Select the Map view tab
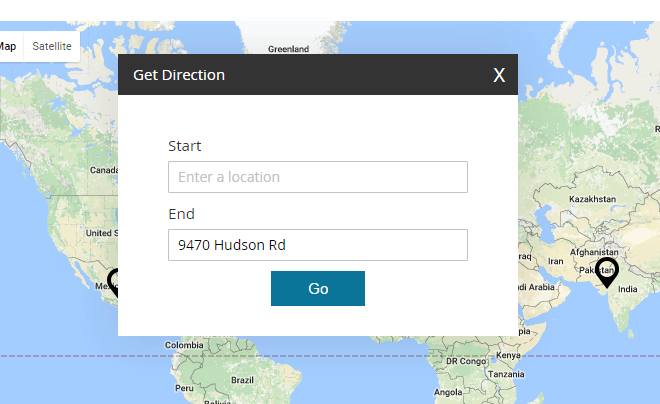660x404 pixels. coord(8,46)
